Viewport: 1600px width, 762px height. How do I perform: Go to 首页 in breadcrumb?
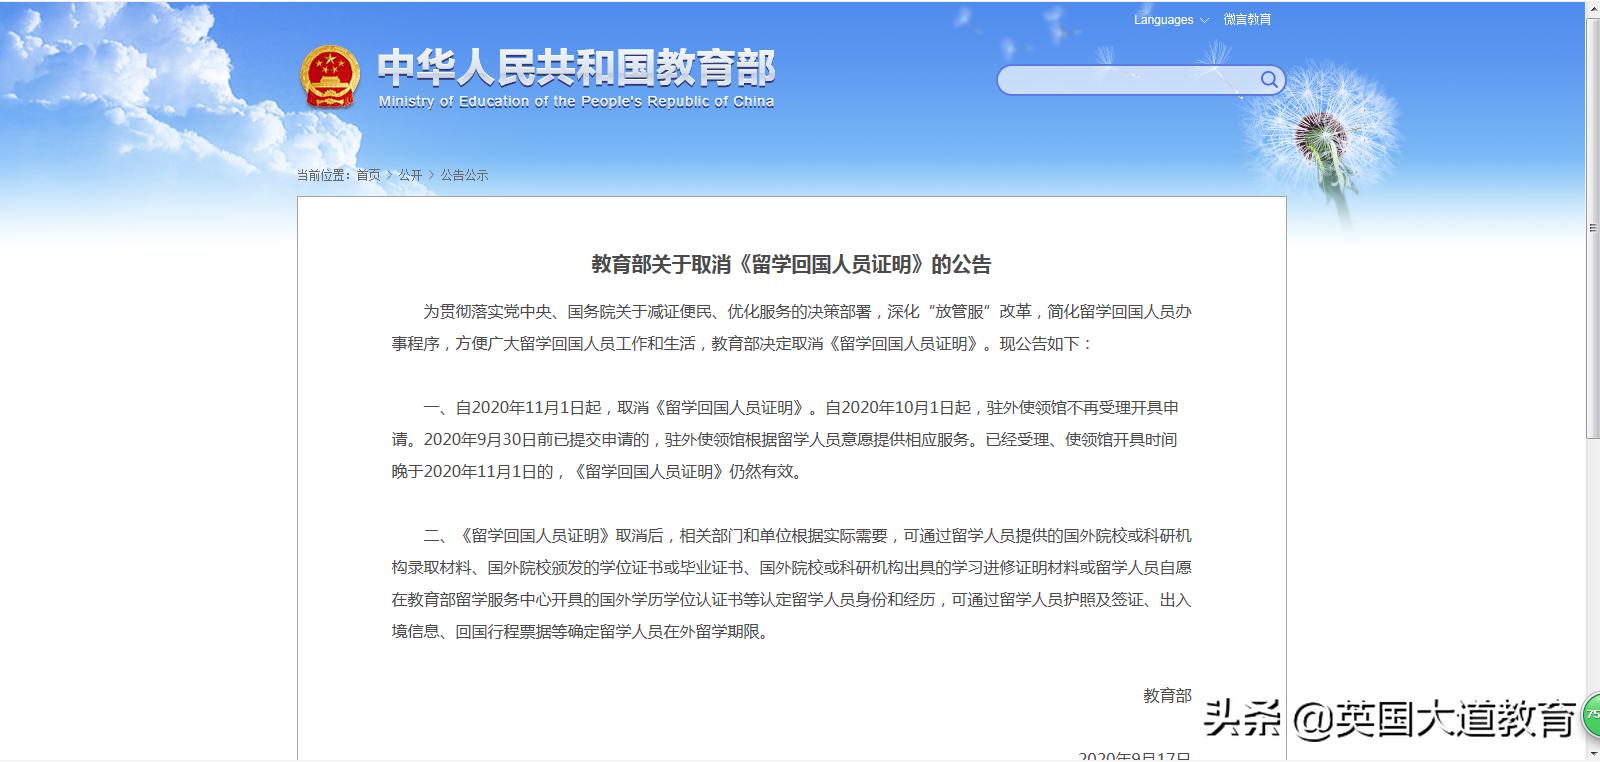pyautogui.click(x=369, y=175)
